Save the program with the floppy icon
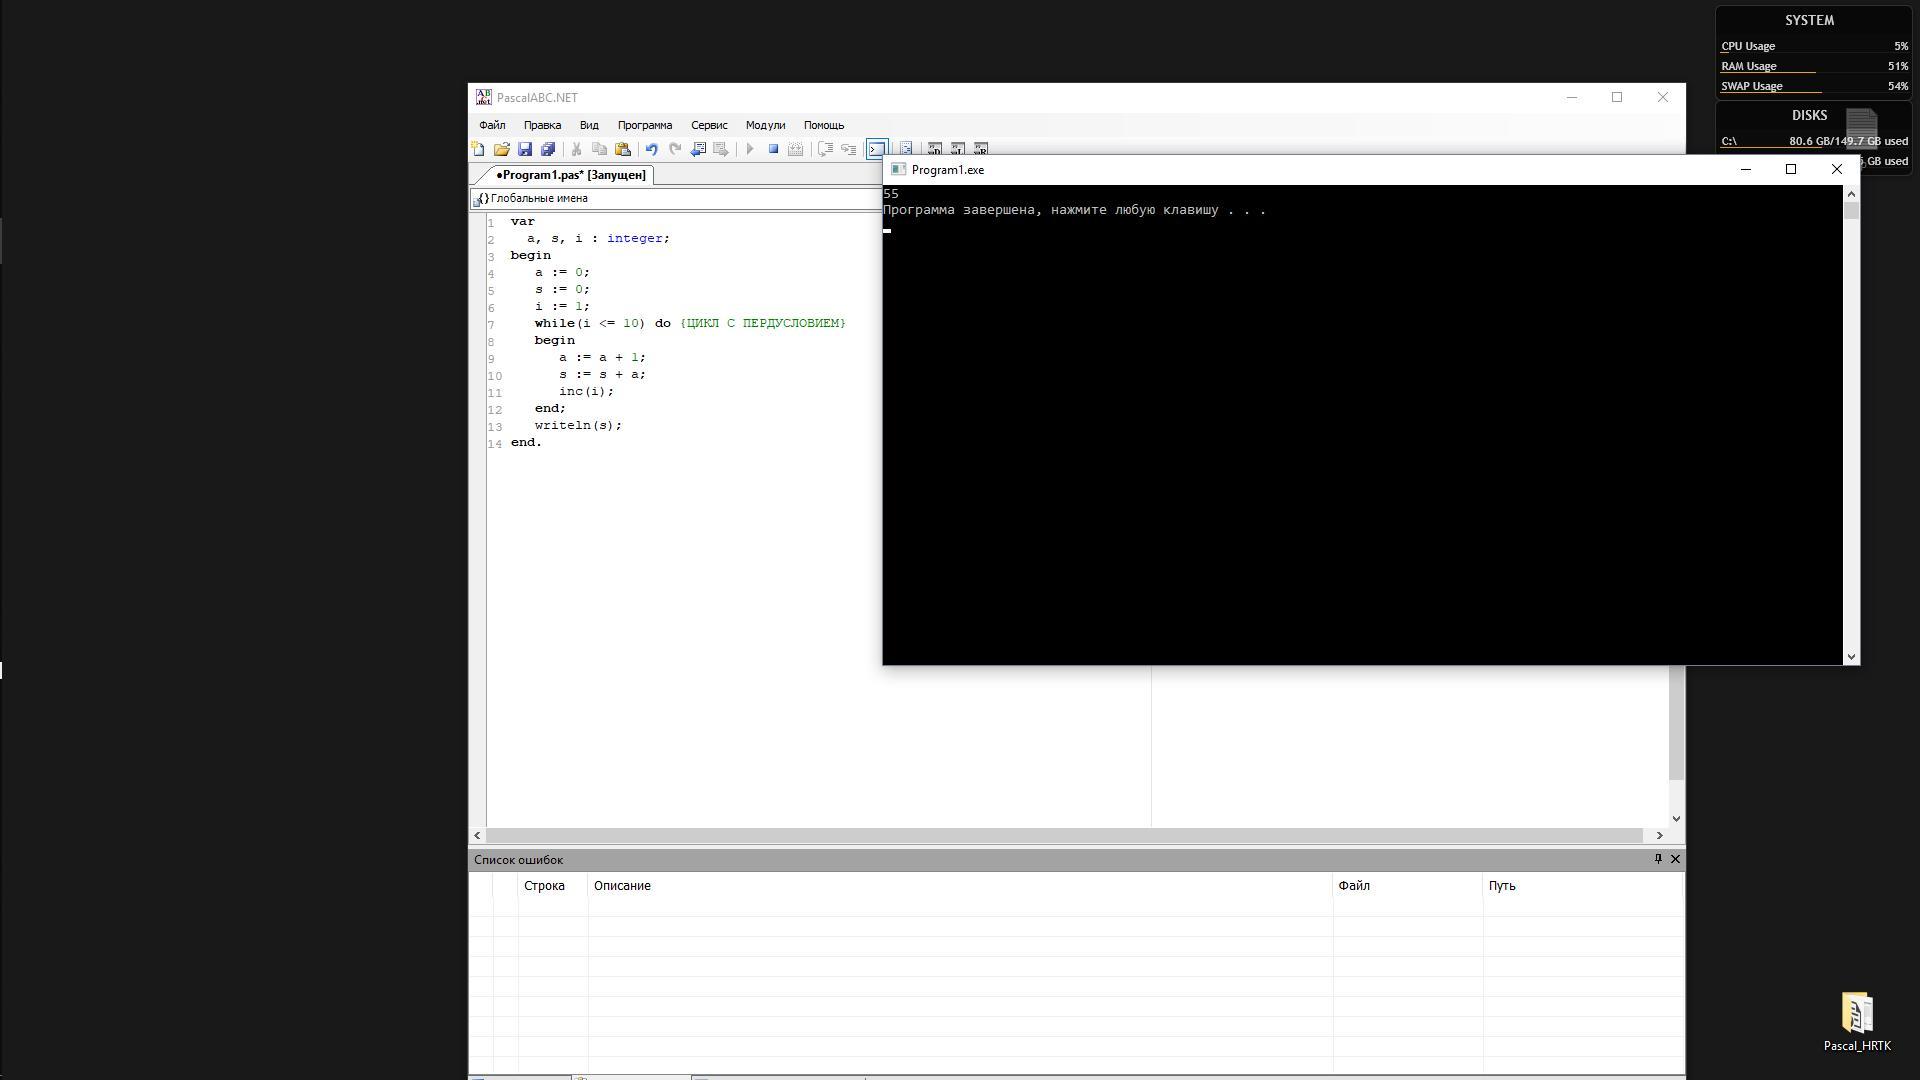Viewport: 1920px width, 1080px height. (525, 149)
